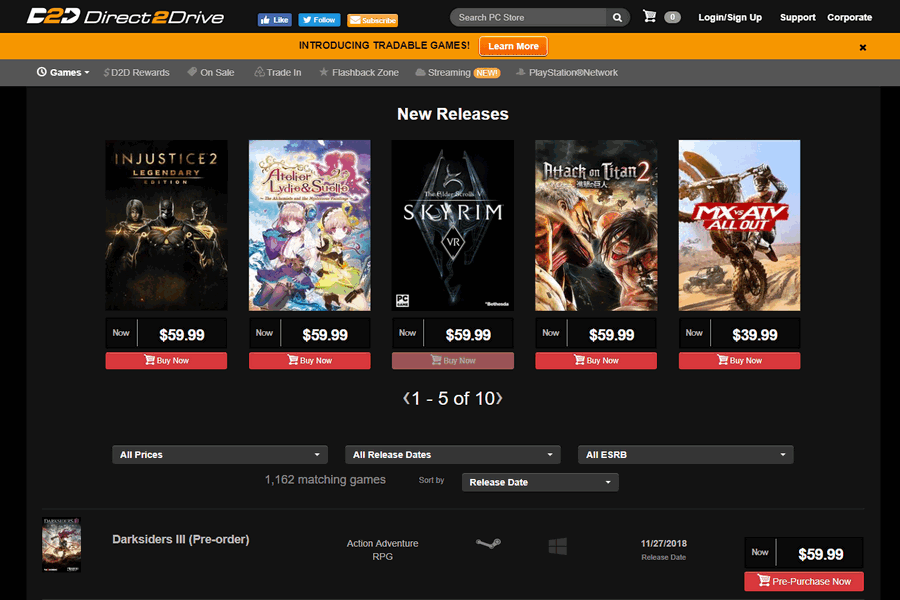Expand the All Prices dropdown
The height and width of the screenshot is (600, 900).
[x=220, y=455]
